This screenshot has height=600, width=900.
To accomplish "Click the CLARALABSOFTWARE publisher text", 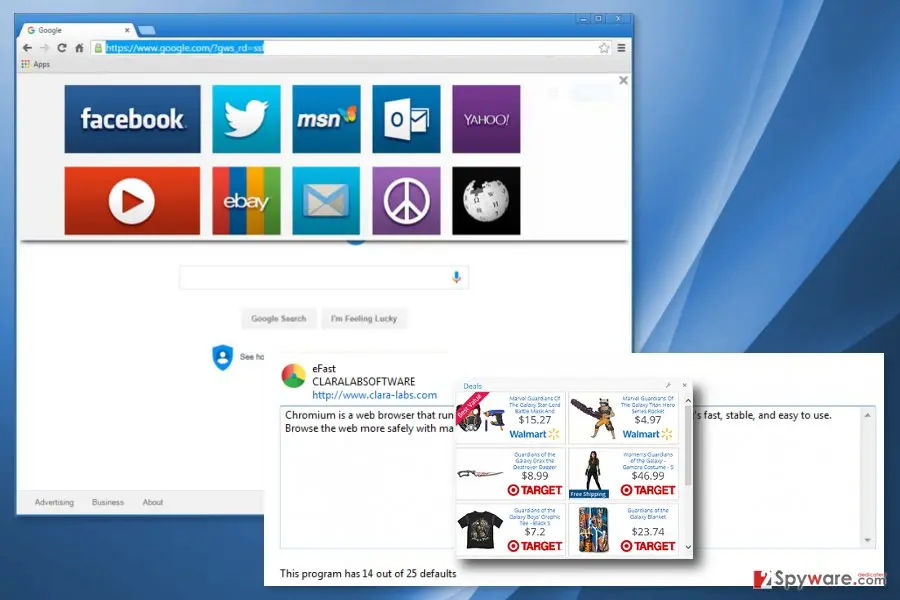I will 363,382.
